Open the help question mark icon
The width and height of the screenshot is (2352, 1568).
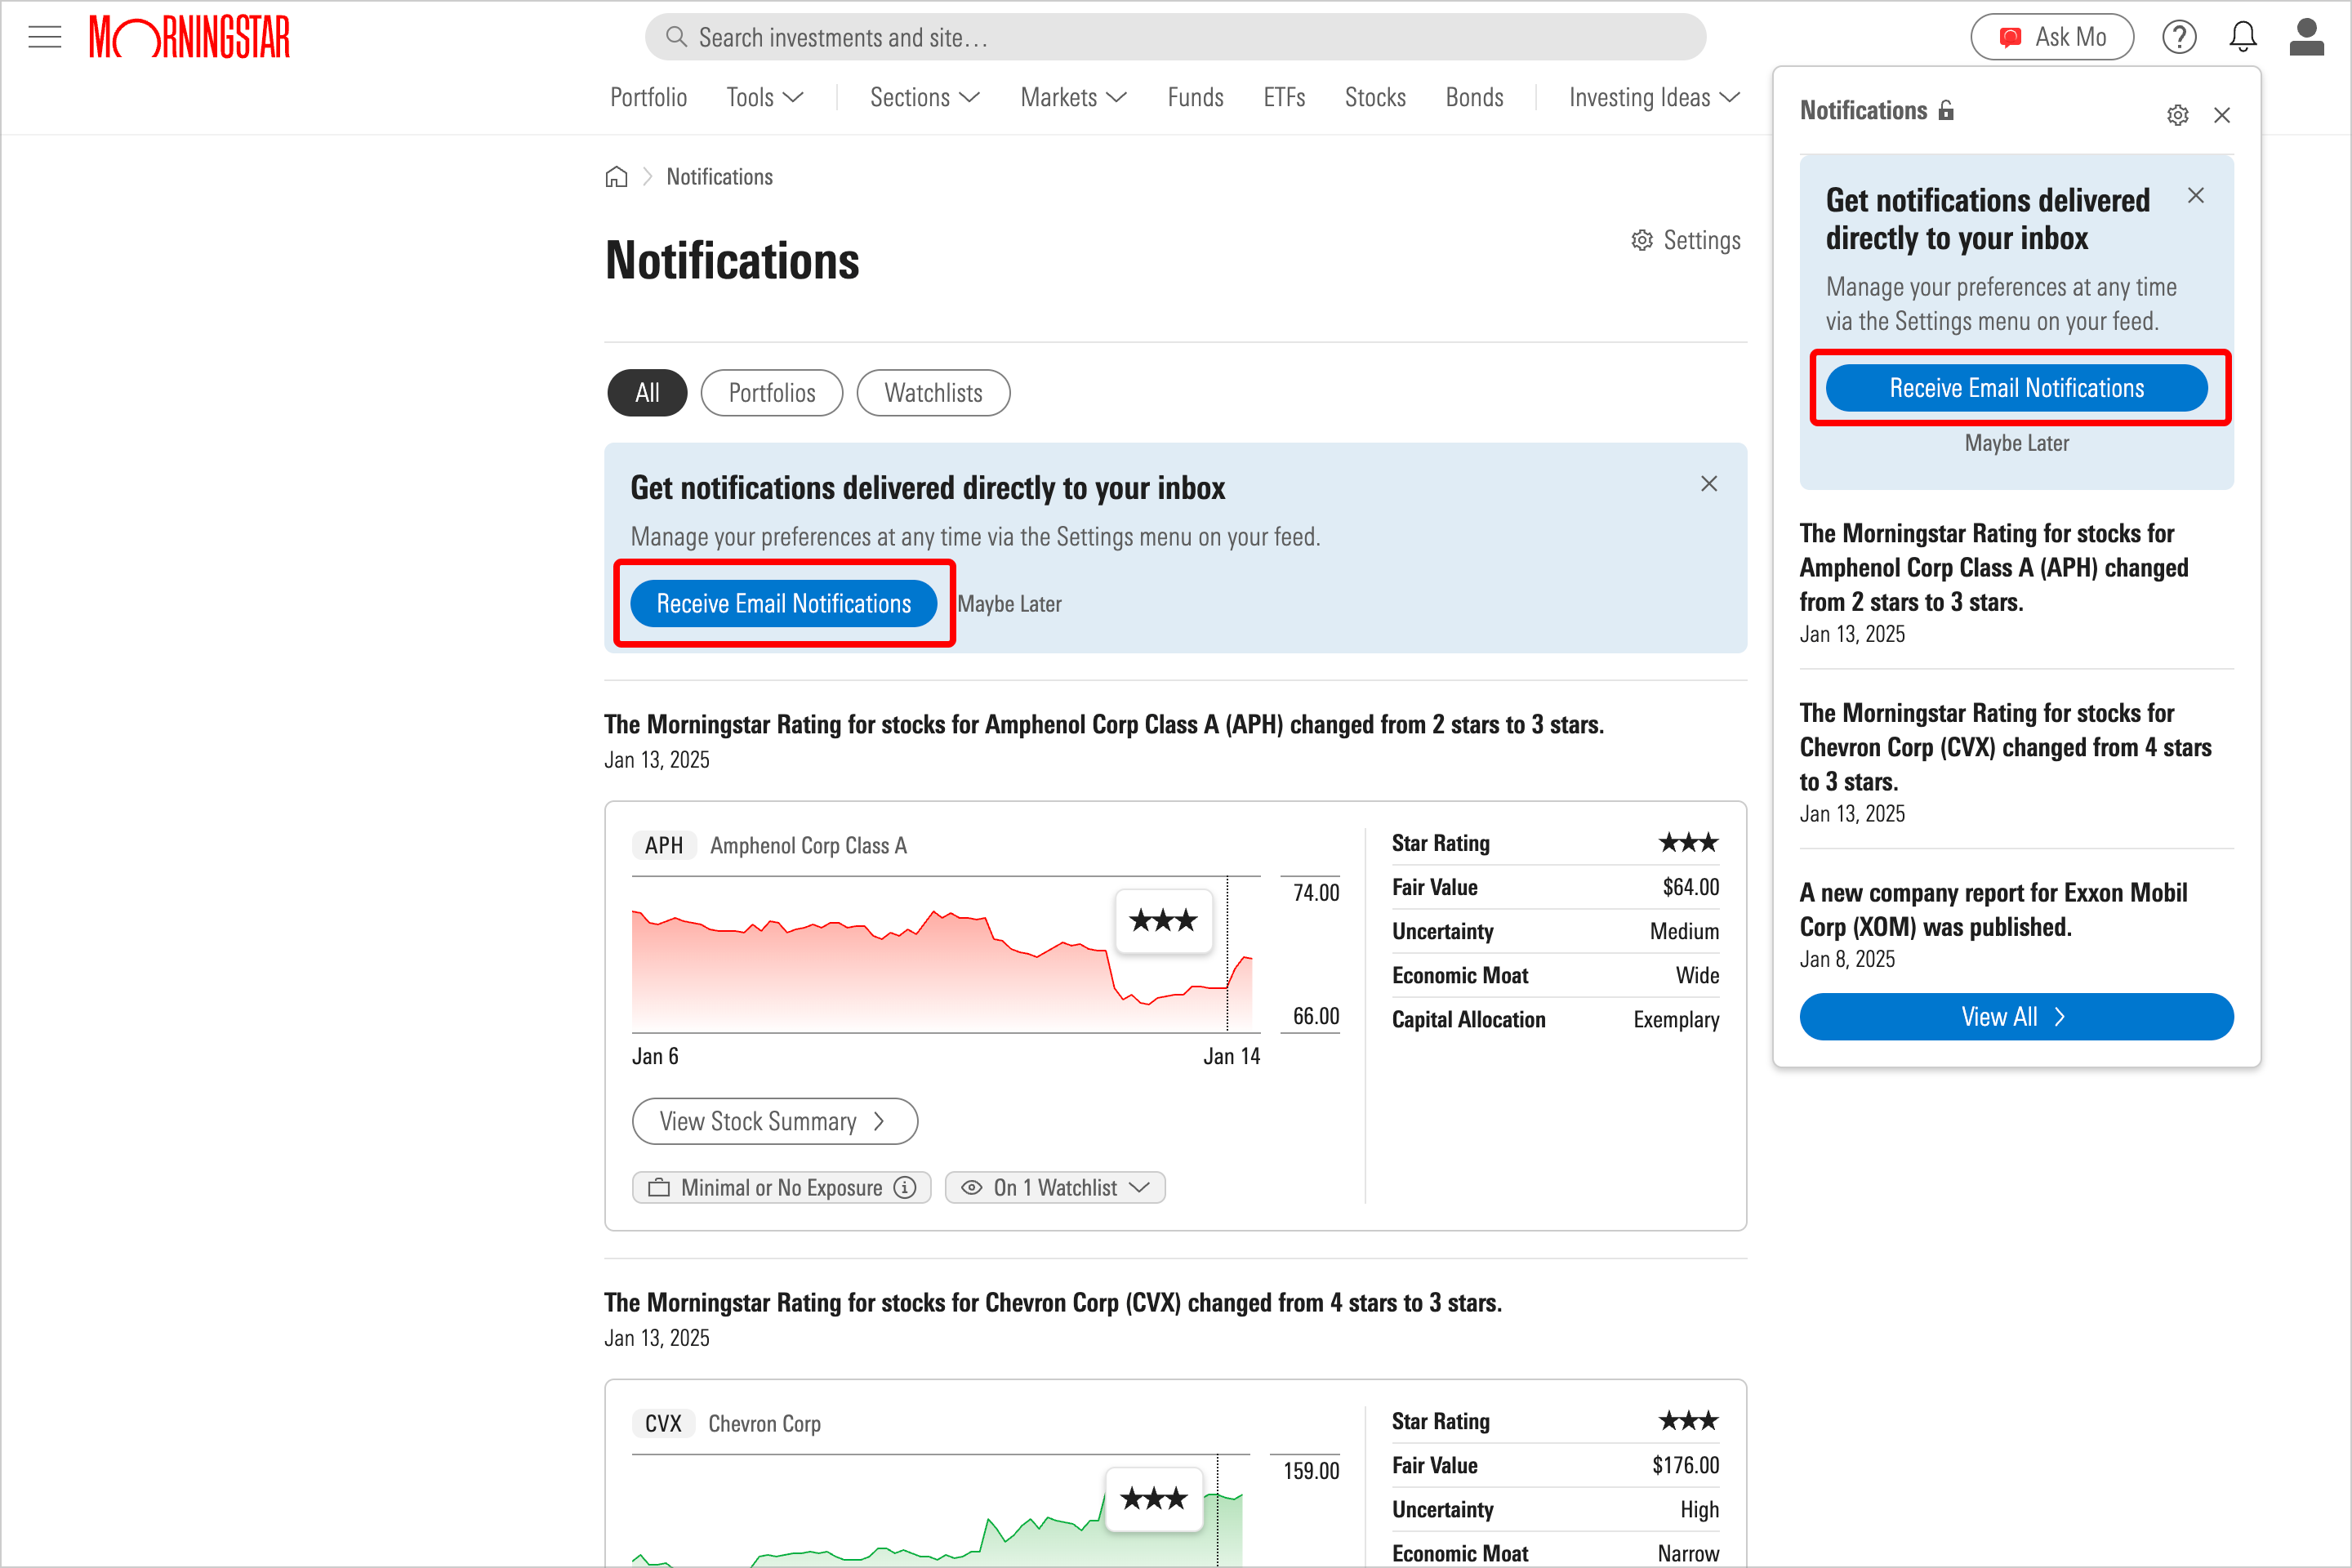[2179, 36]
